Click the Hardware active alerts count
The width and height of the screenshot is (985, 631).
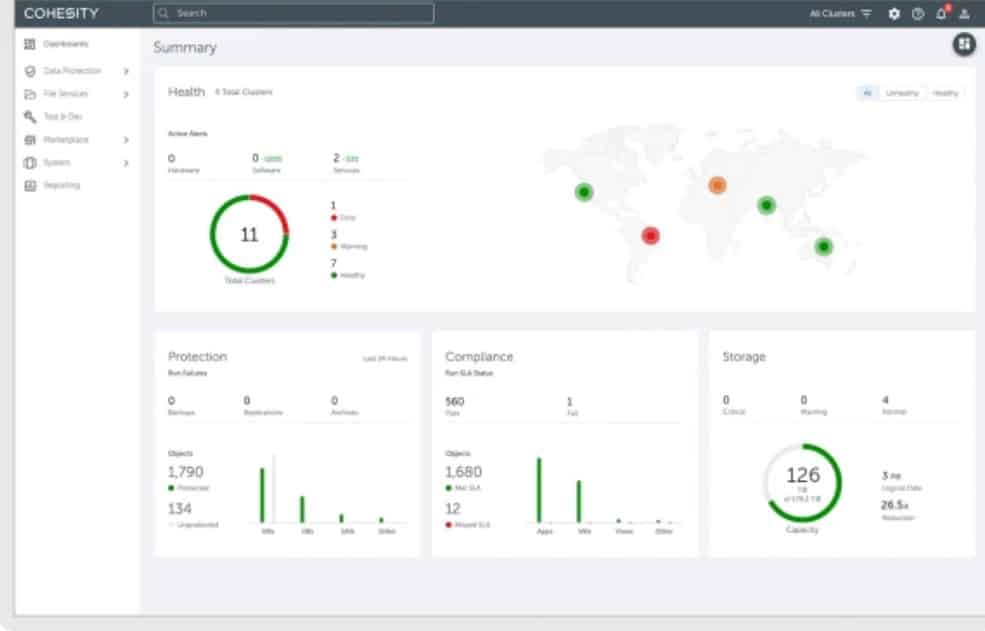tap(171, 158)
